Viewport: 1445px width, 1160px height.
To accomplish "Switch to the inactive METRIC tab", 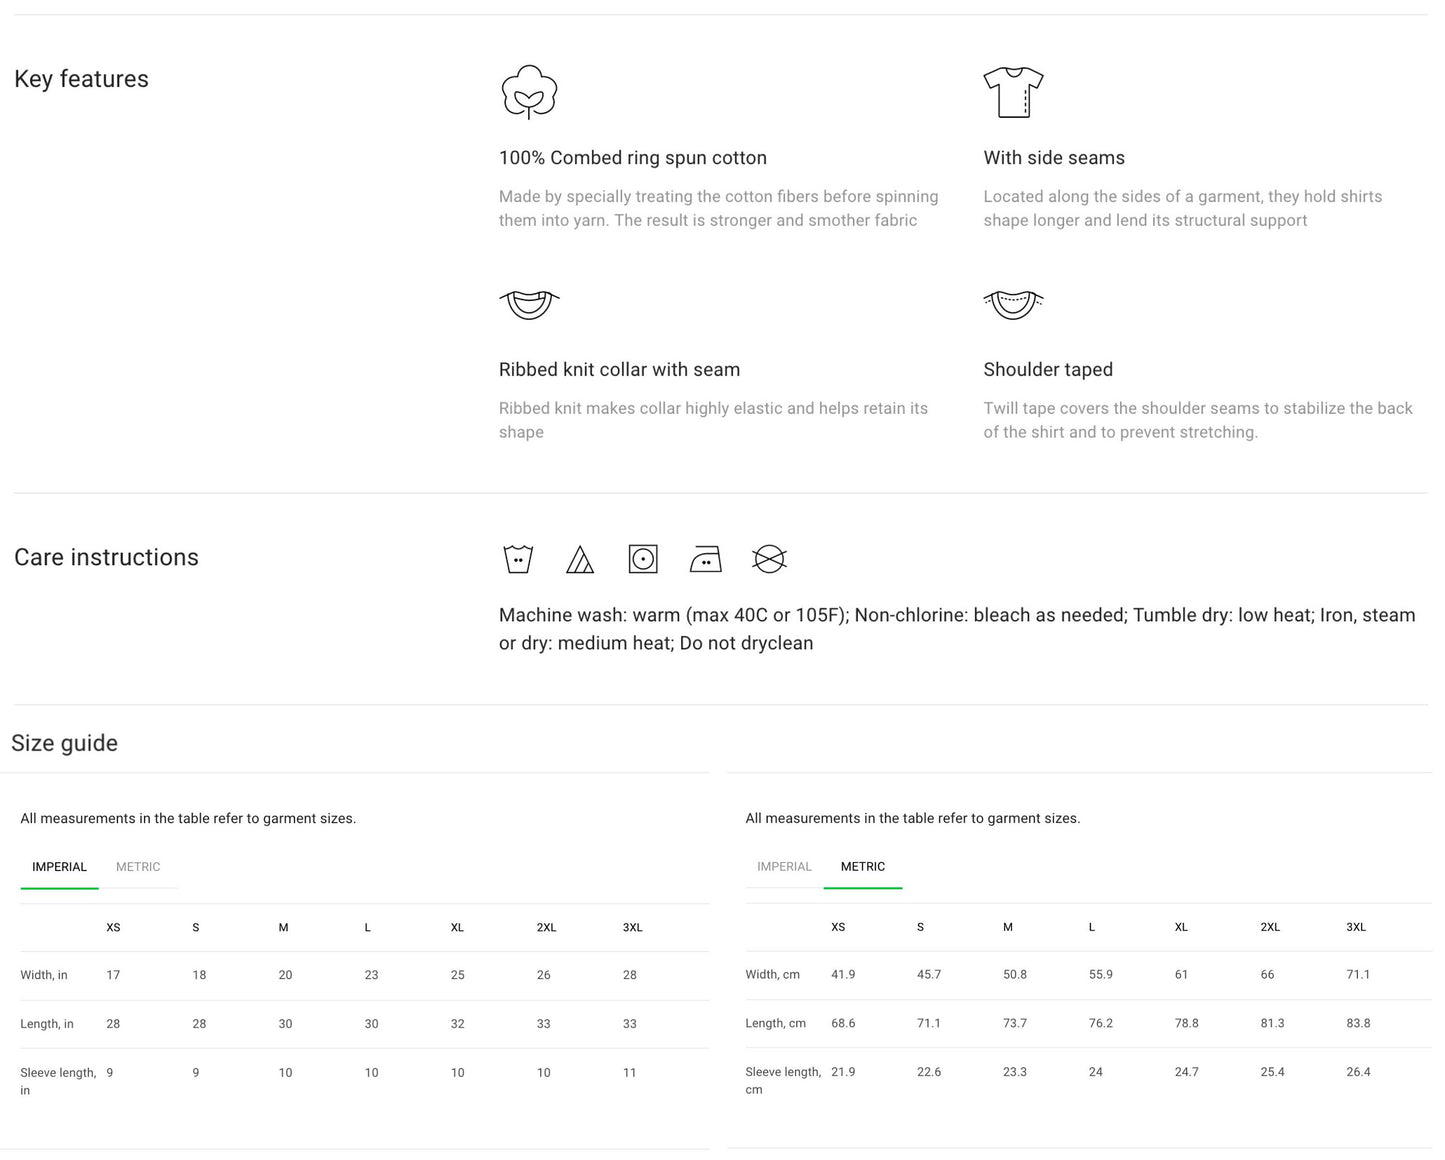I will 138,867.
